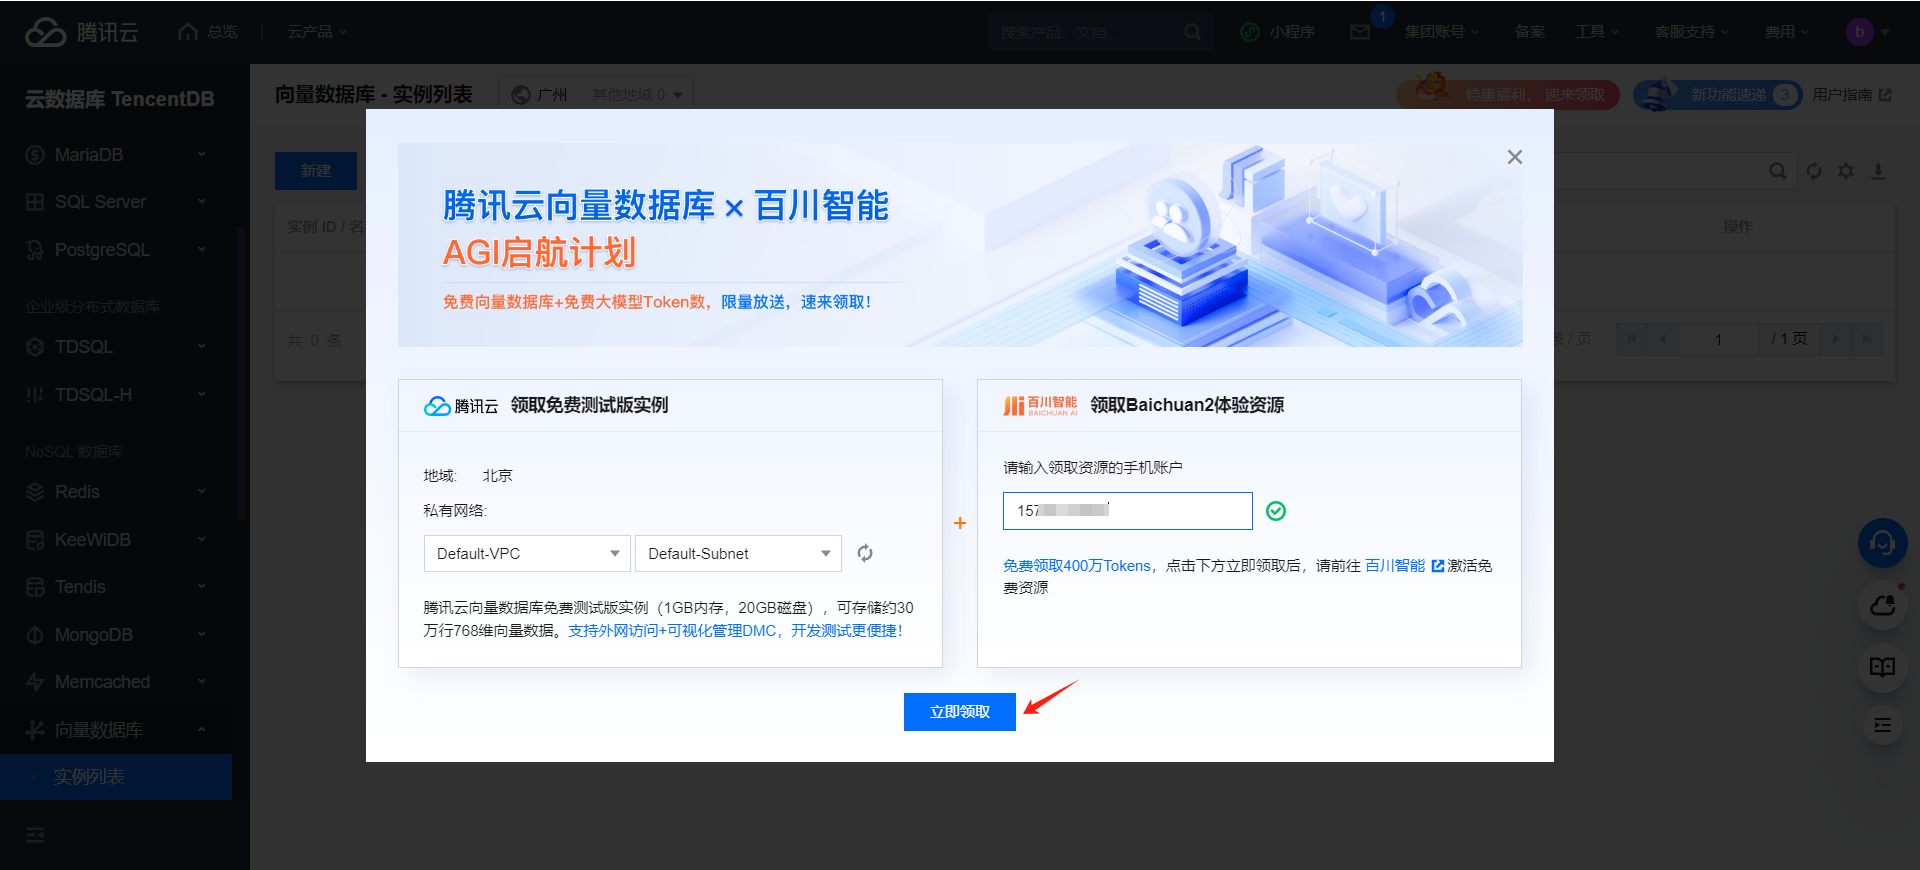Go to 总览 home overview
The width and height of the screenshot is (1920, 870).
[x=208, y=32]
